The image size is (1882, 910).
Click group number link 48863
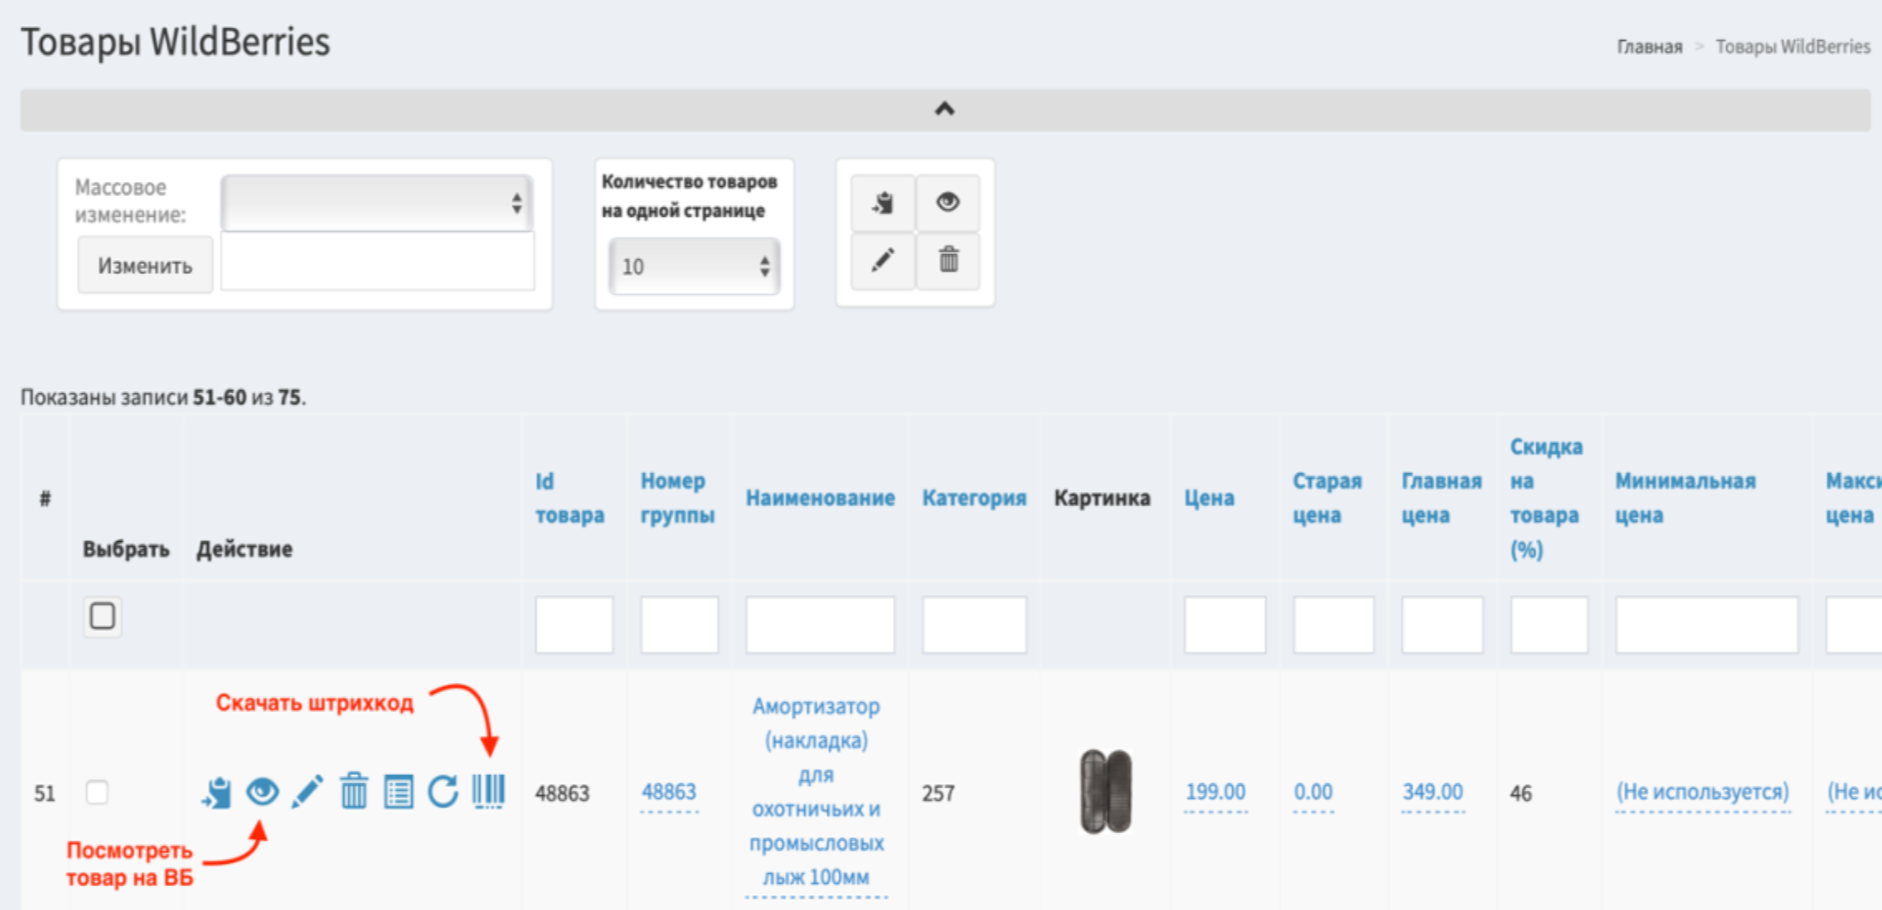click(668, 792)
